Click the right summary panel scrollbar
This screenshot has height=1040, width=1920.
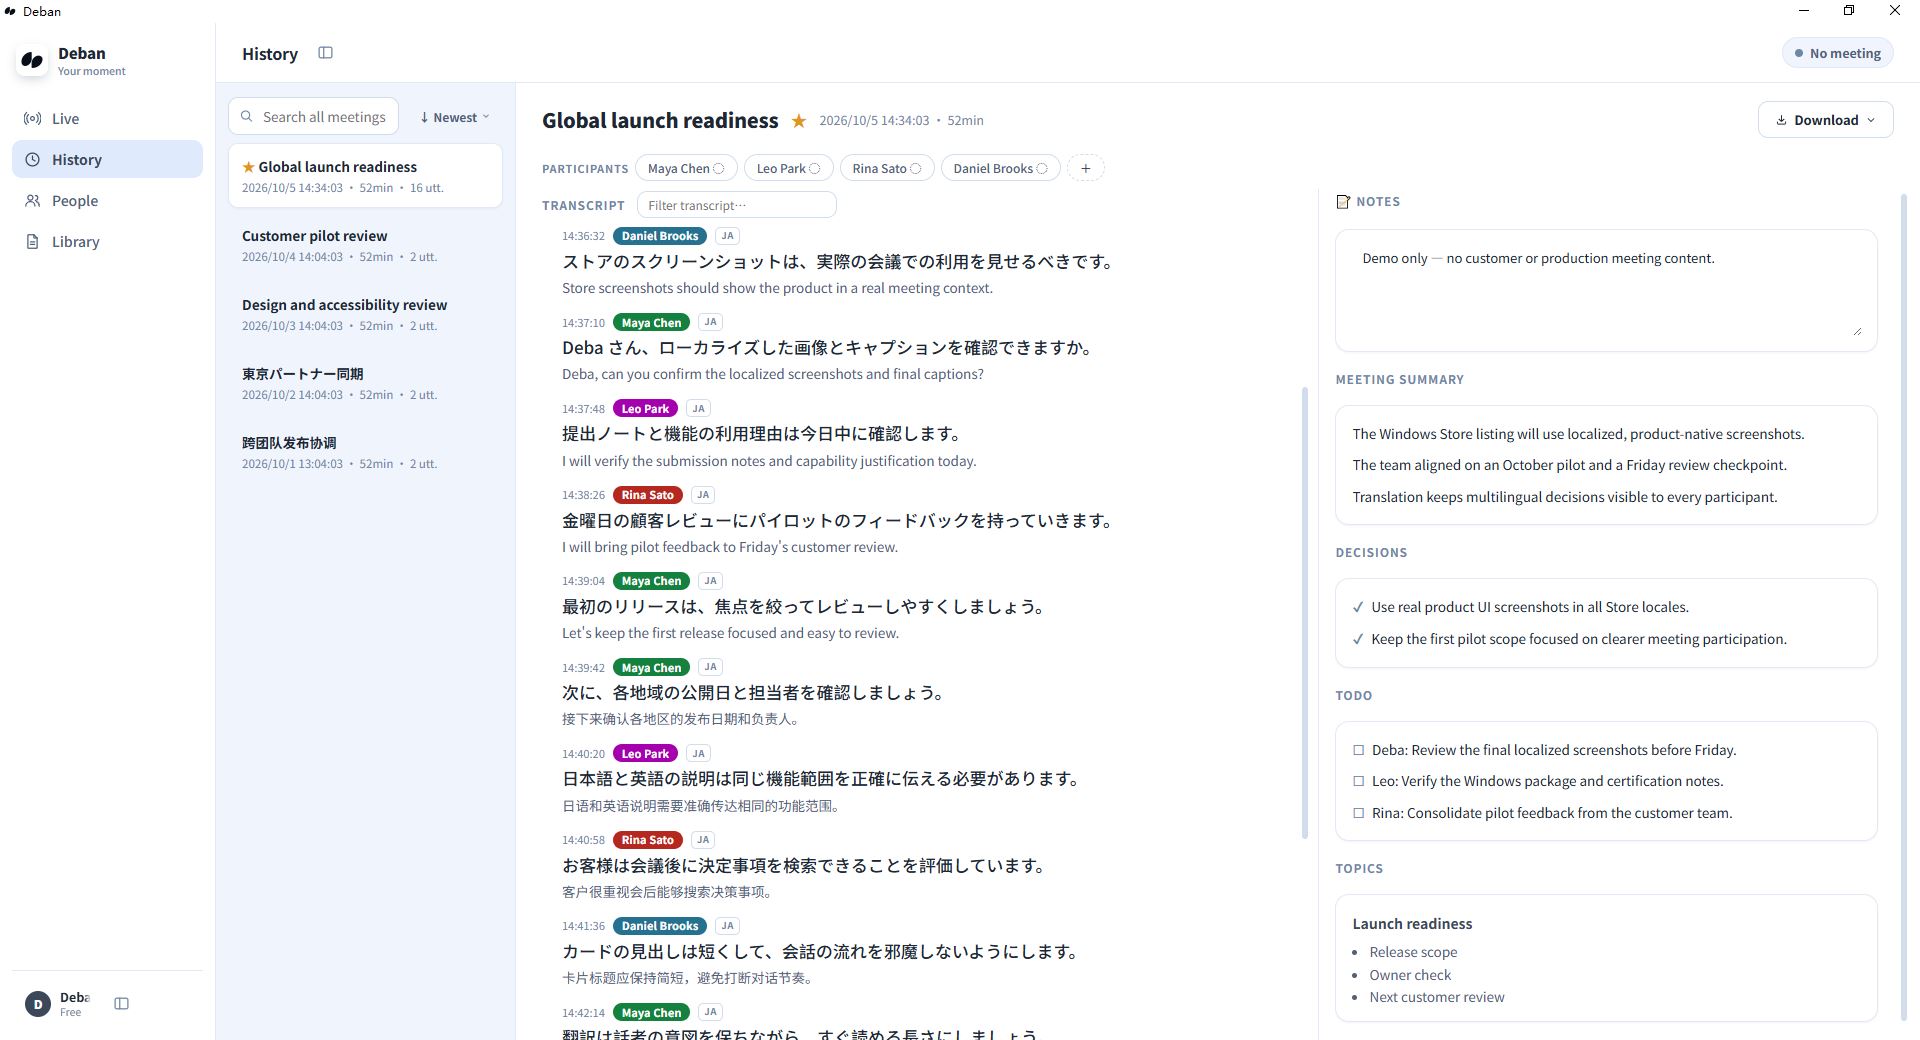1904,608
